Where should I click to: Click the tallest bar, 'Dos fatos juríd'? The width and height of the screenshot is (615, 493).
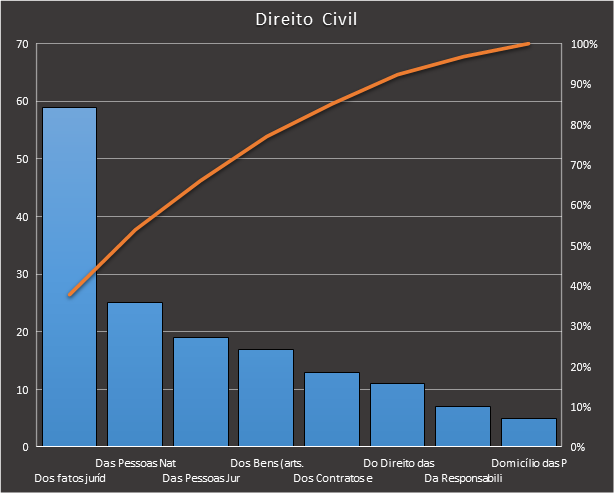69,280
